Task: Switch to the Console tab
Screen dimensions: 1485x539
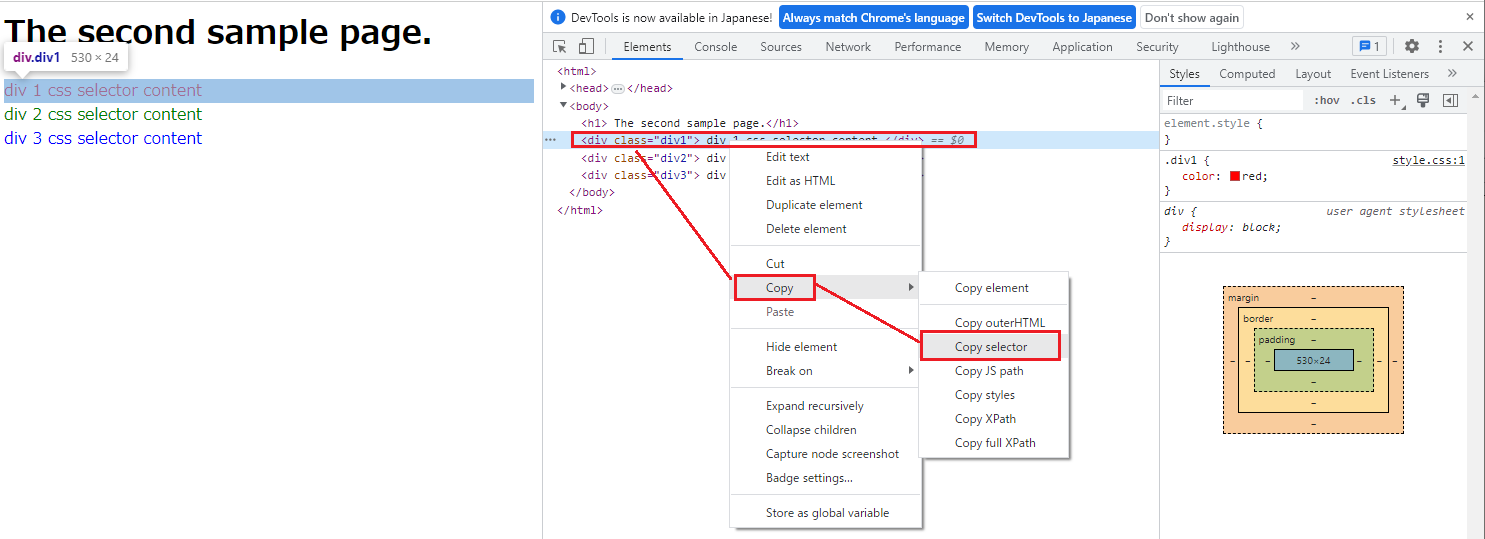Action: (715, 47)
